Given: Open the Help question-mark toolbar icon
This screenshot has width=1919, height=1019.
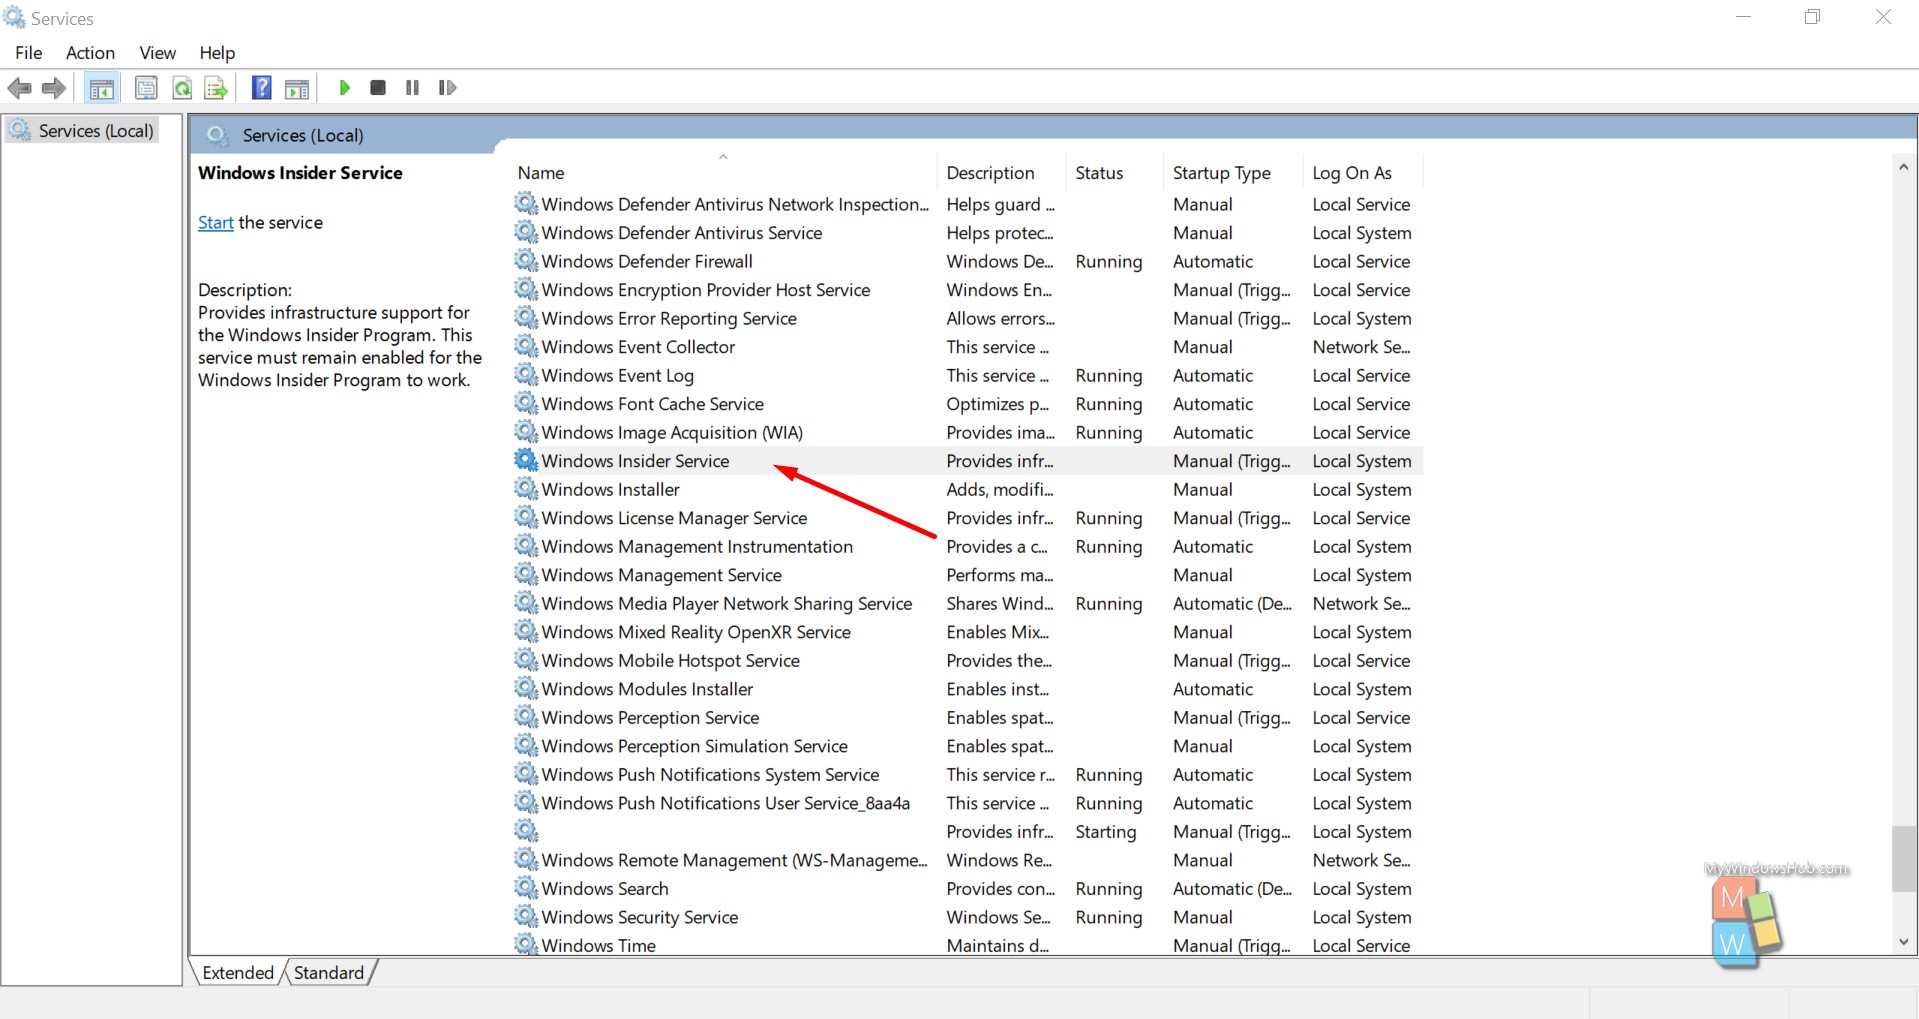Looking at the screenshot, I should click(261, 88).
